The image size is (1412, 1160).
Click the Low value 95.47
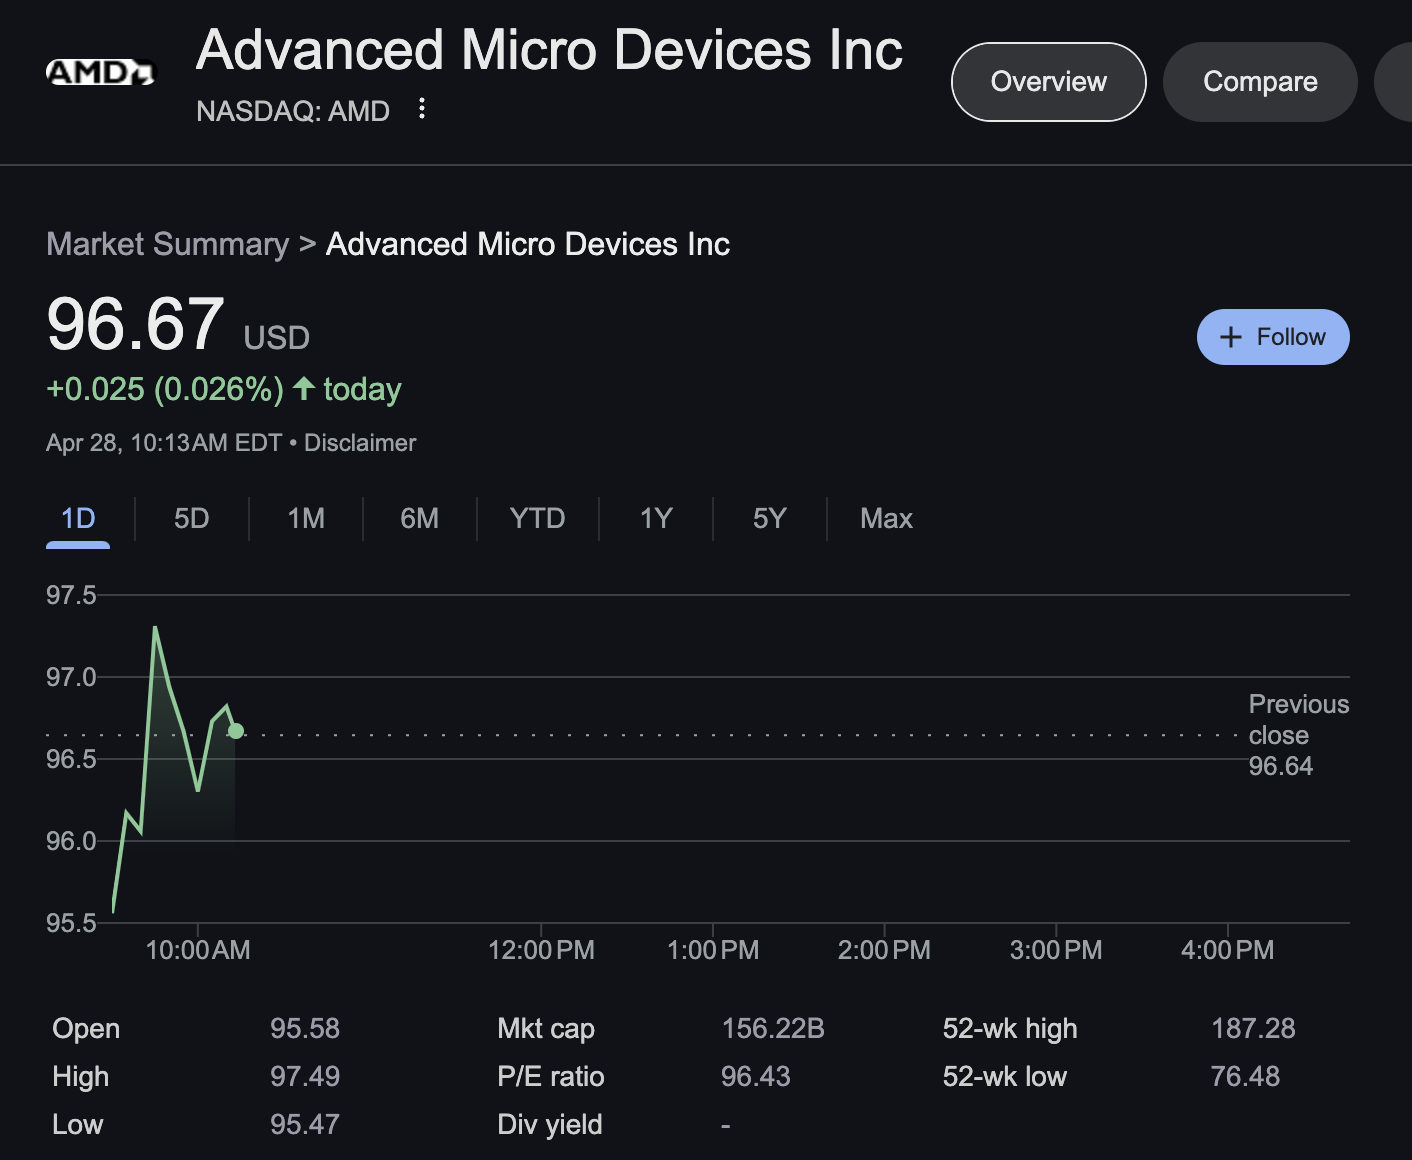click(x=305, y=1124)
